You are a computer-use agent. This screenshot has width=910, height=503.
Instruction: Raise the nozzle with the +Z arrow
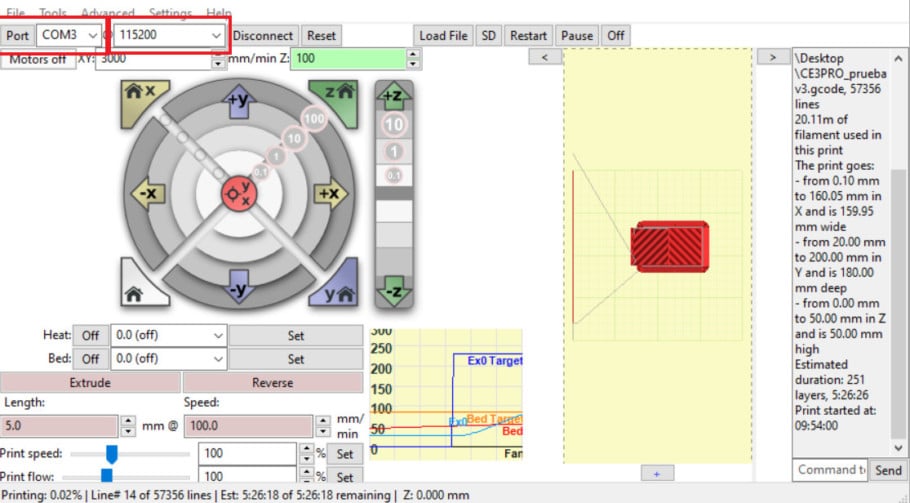point(393,97)
